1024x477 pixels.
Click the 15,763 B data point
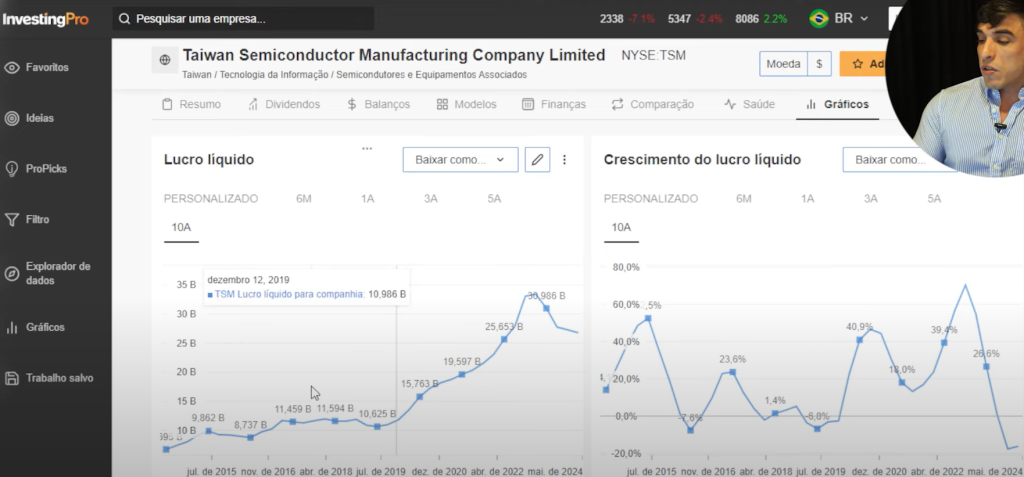pos(419,397)
